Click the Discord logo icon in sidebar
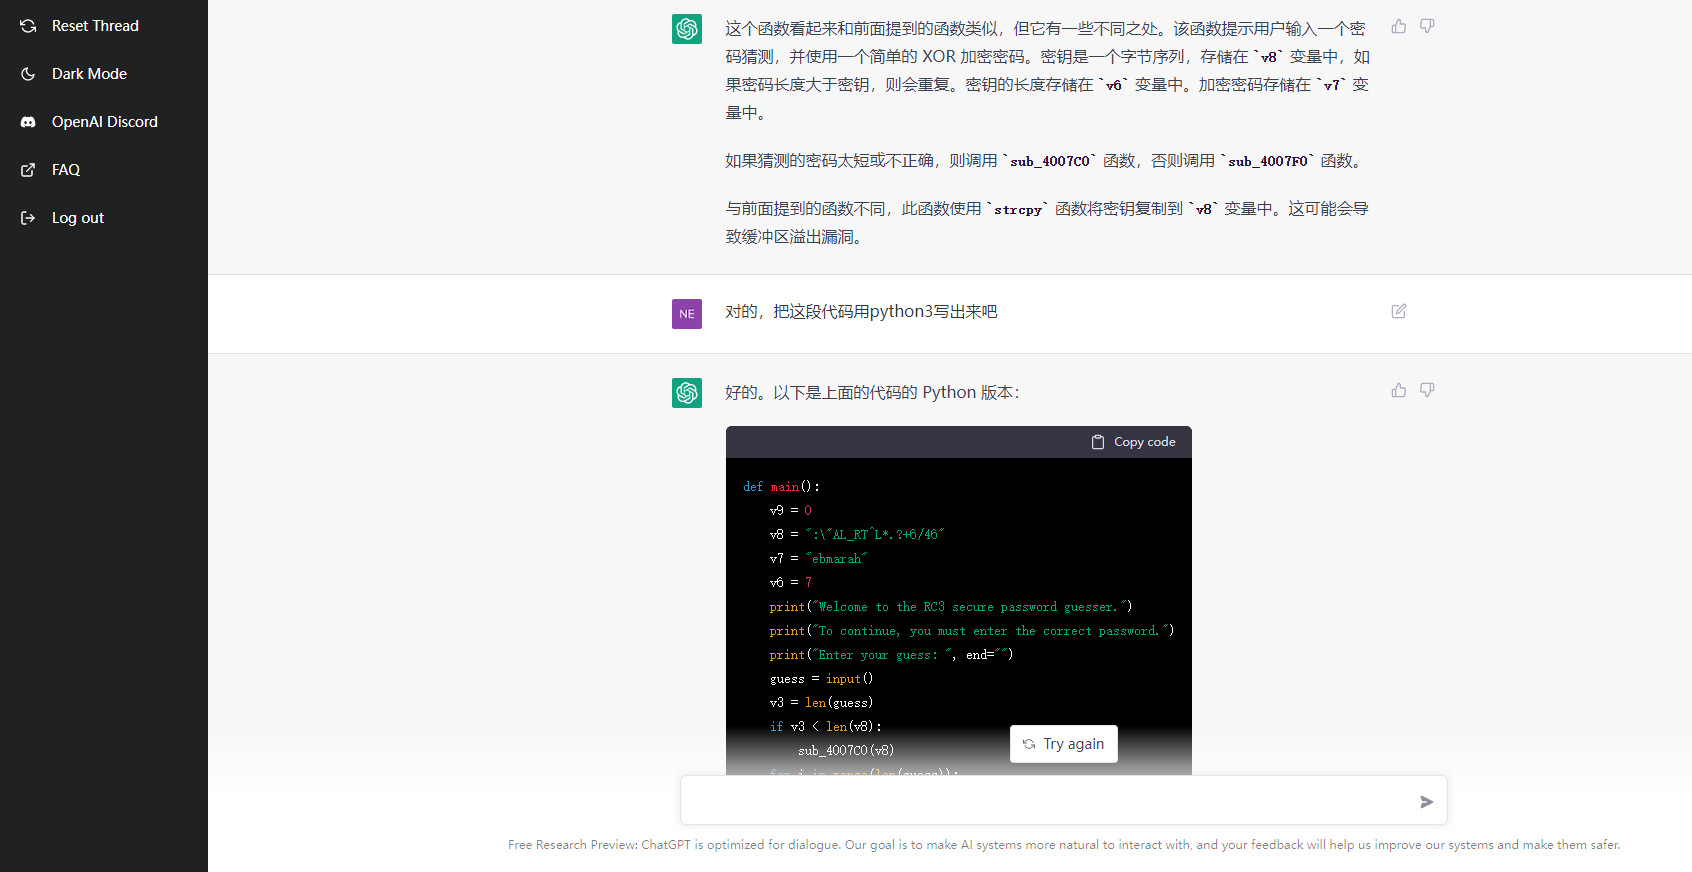1692x872 pixels. click(x=28, y=122)
